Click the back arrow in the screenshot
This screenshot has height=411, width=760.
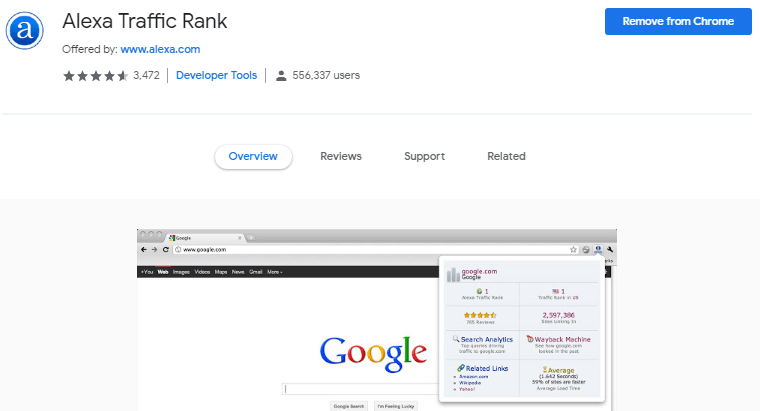coord(143,250)
